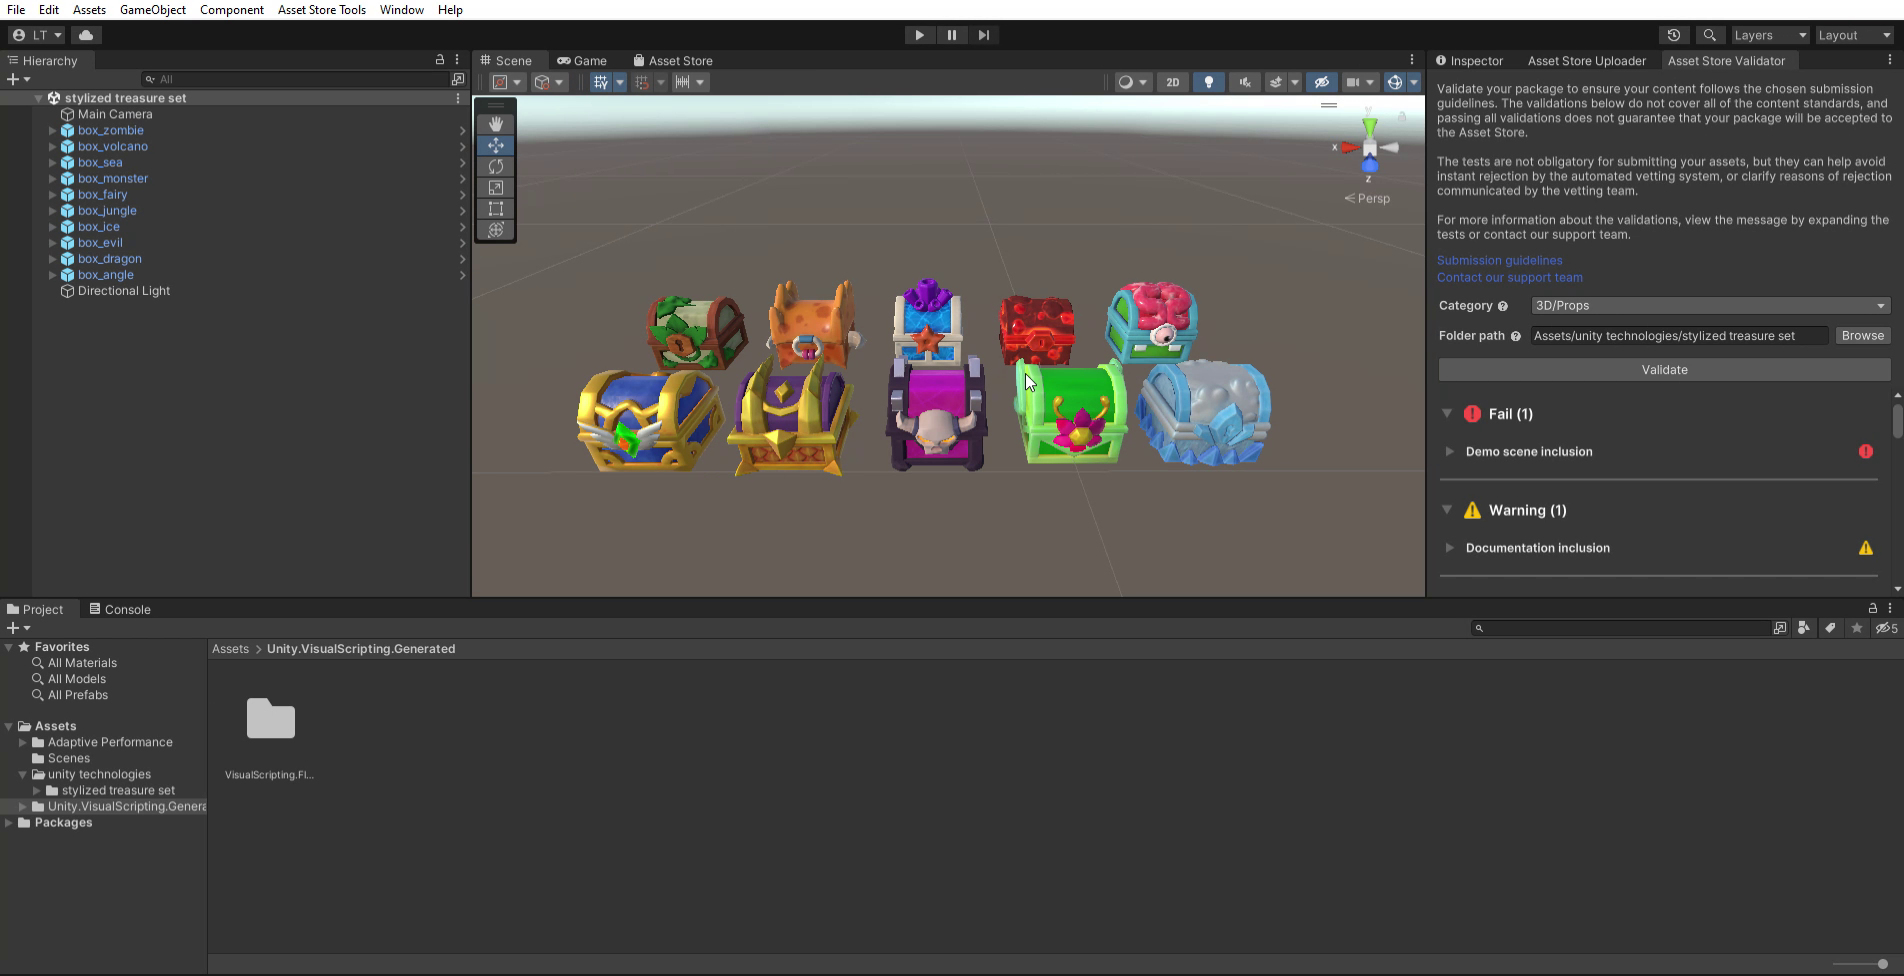The image size is (1904, 976).
Task: Expand Packages folder in Project tree
Action: click(9, 822)
